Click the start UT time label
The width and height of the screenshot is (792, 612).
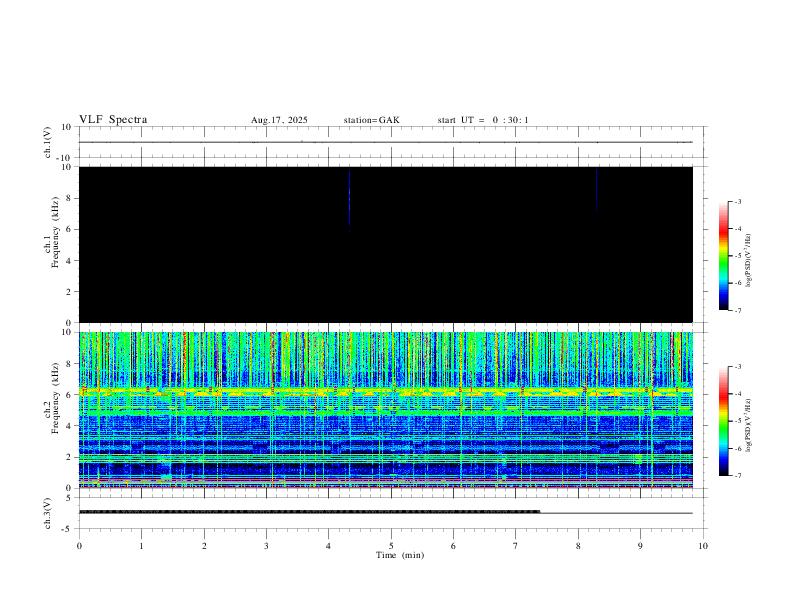point(483,120)
